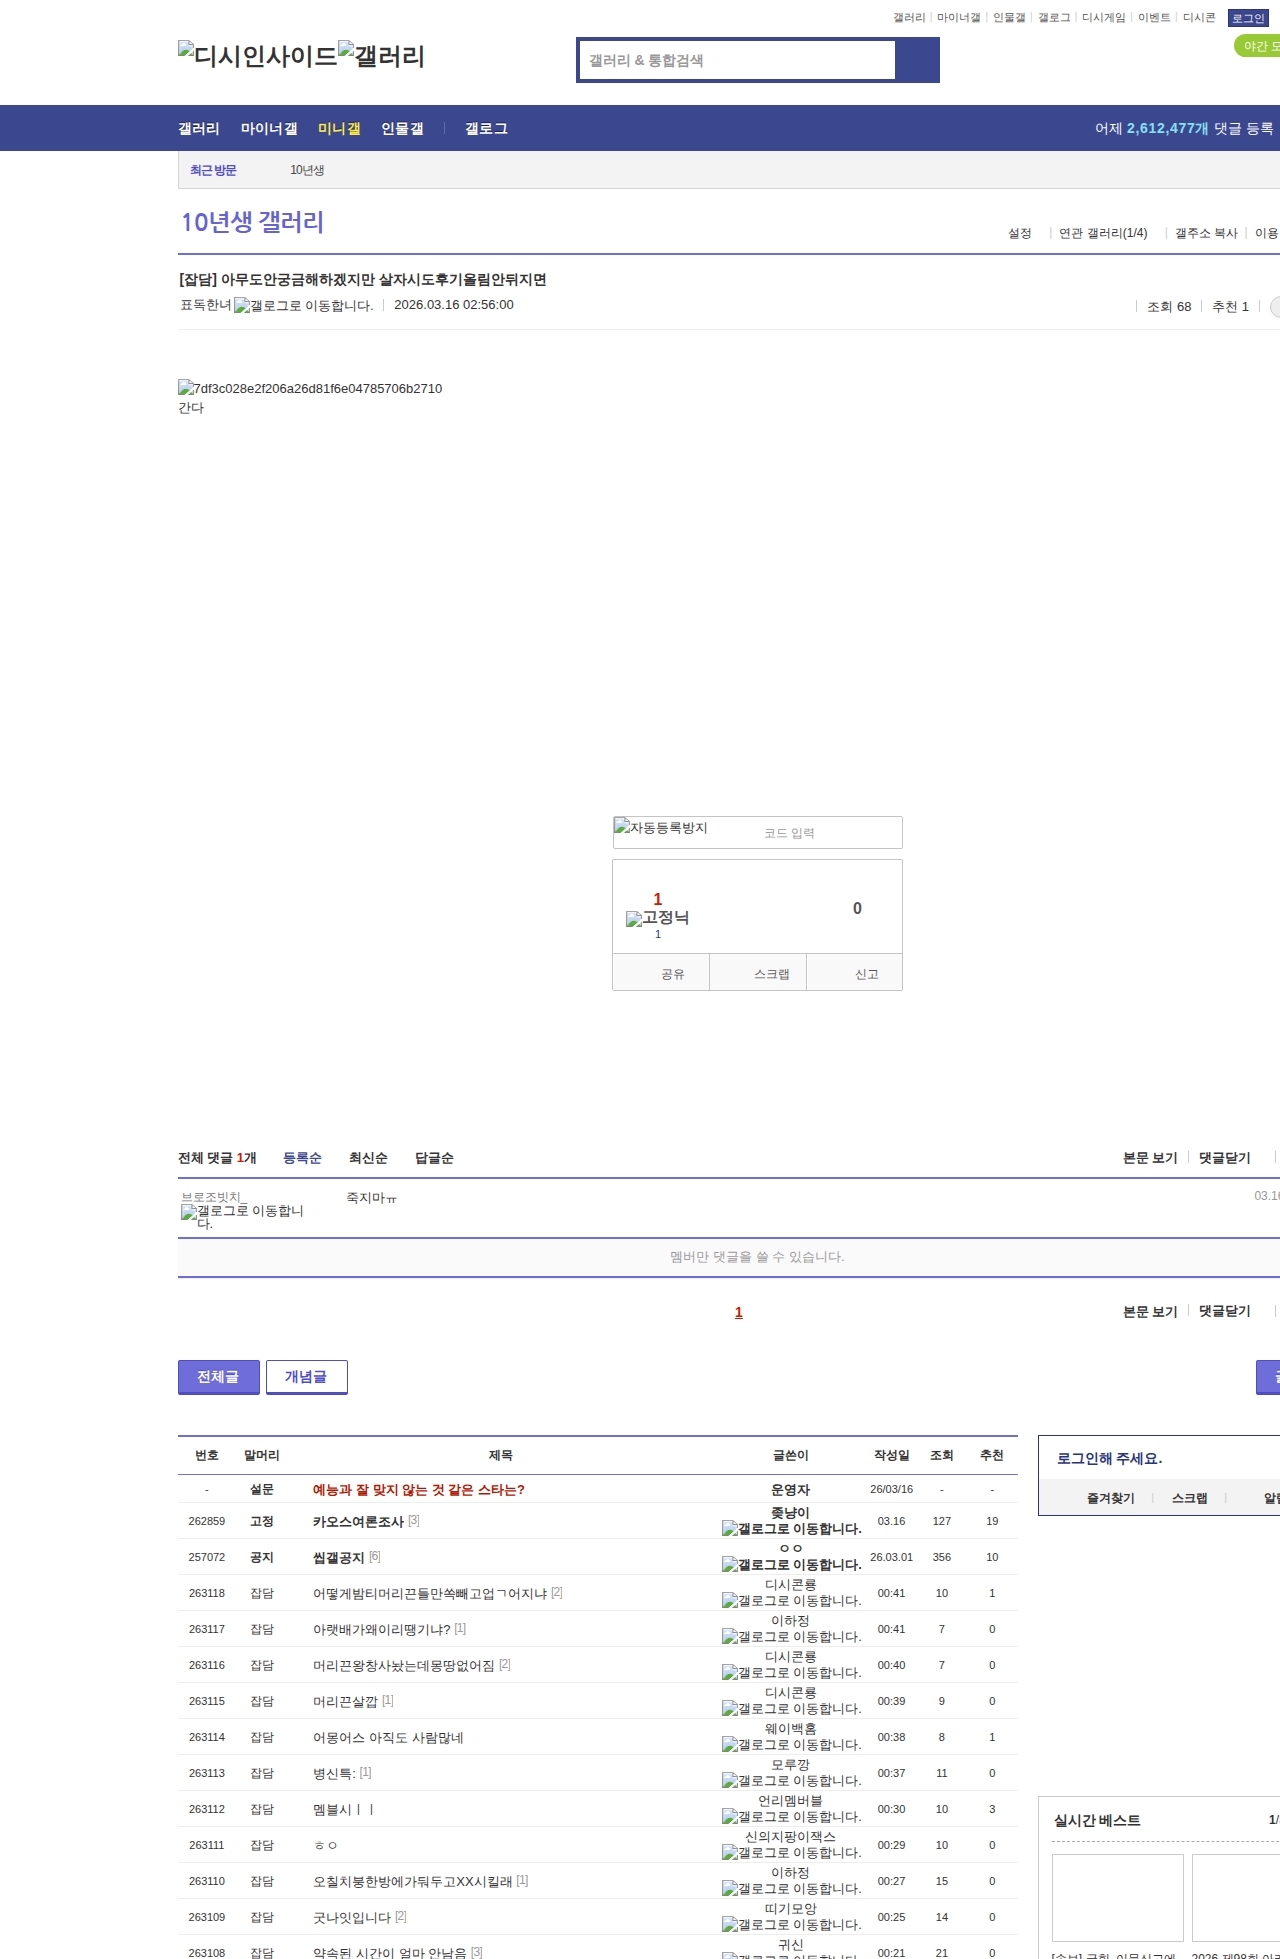This screenshot has height=1959, width=1280.
Task: Click the search button beside search field
Action: point(917,60)
